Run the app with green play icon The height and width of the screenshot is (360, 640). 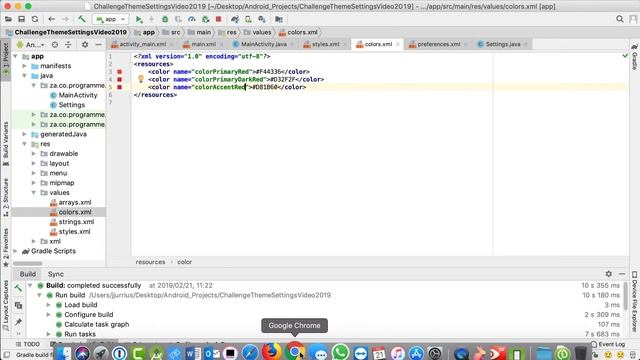[x=139, y=19]
